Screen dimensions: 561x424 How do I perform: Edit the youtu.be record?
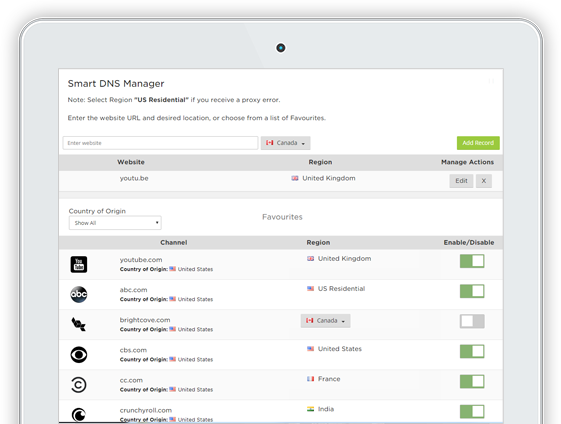tap(461, 181)
